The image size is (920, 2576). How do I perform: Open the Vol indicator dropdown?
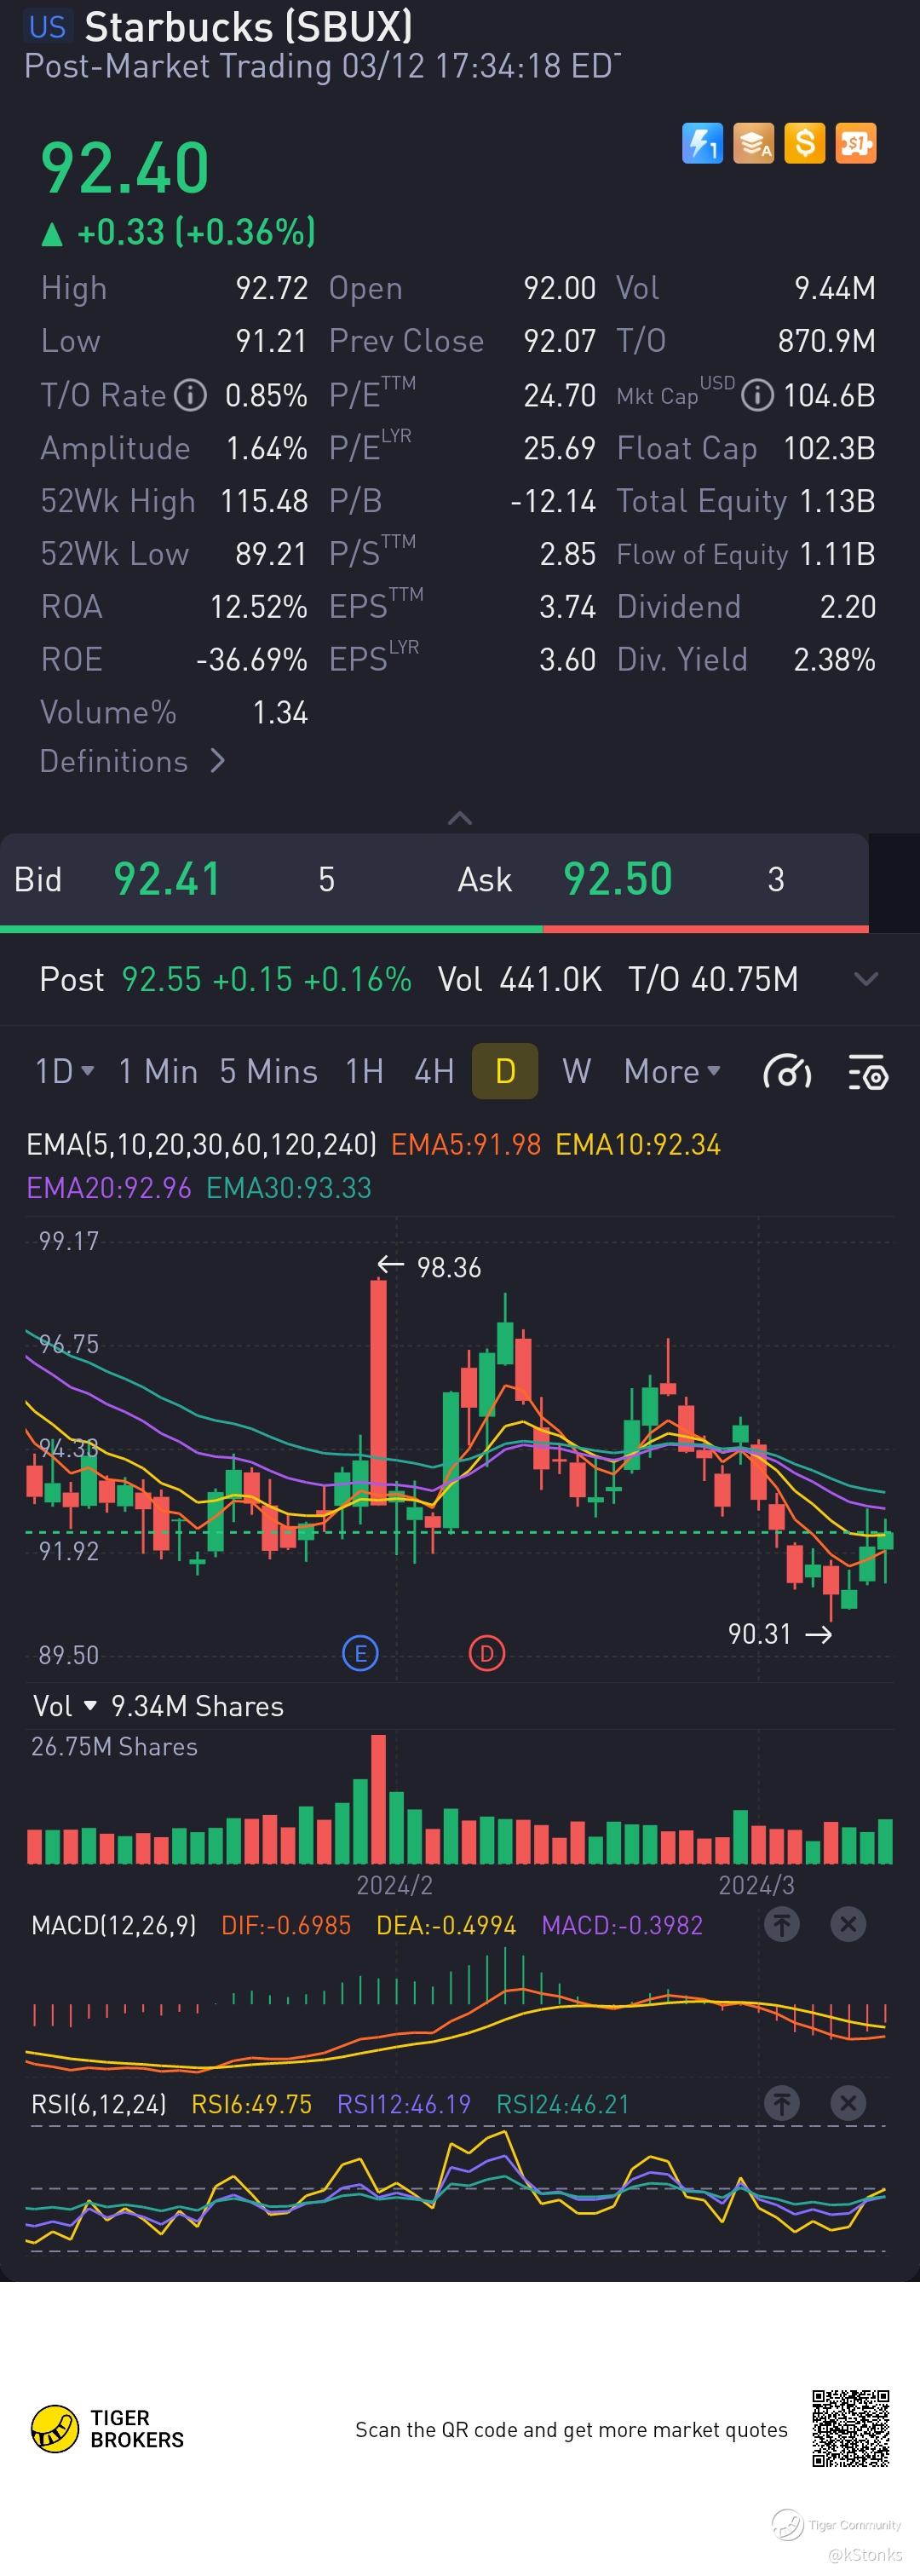pyautogui.click(x=64, y=1706)
